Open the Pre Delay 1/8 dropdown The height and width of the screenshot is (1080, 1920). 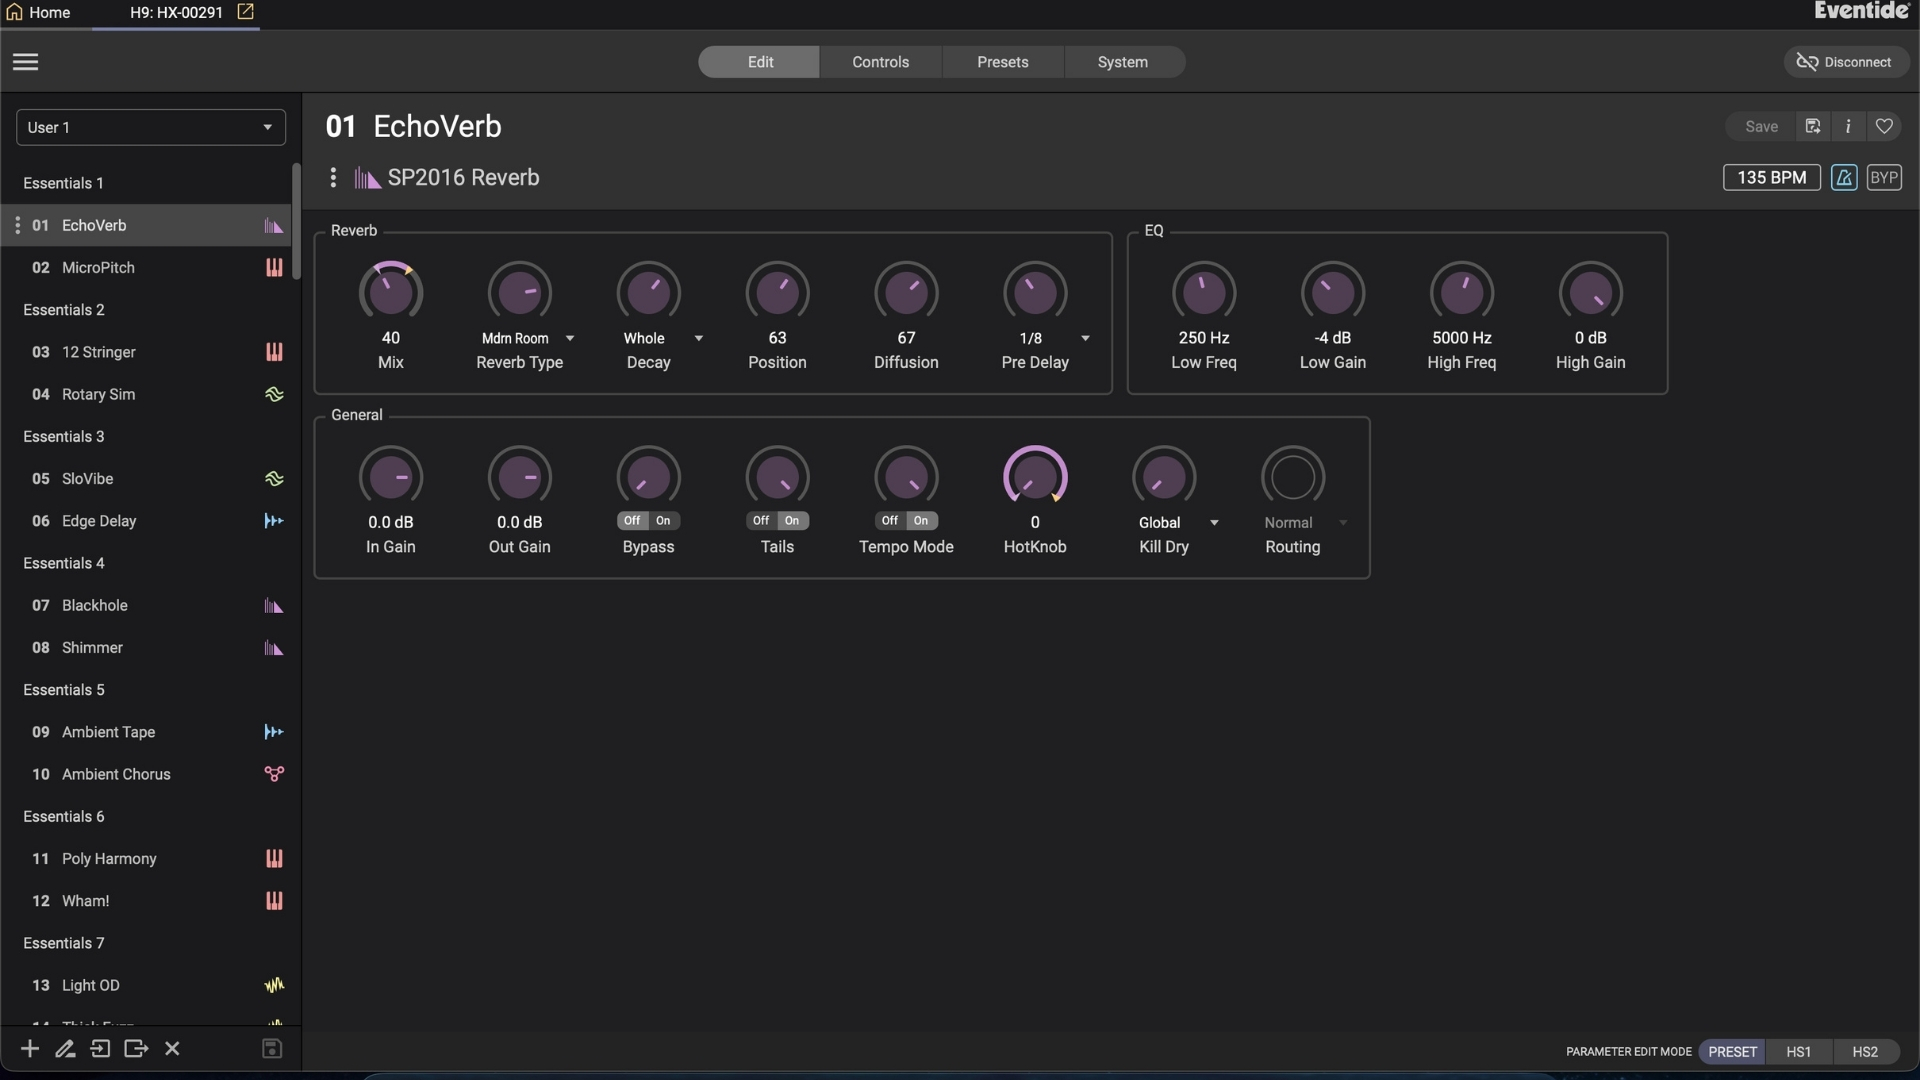[1053, 338]
